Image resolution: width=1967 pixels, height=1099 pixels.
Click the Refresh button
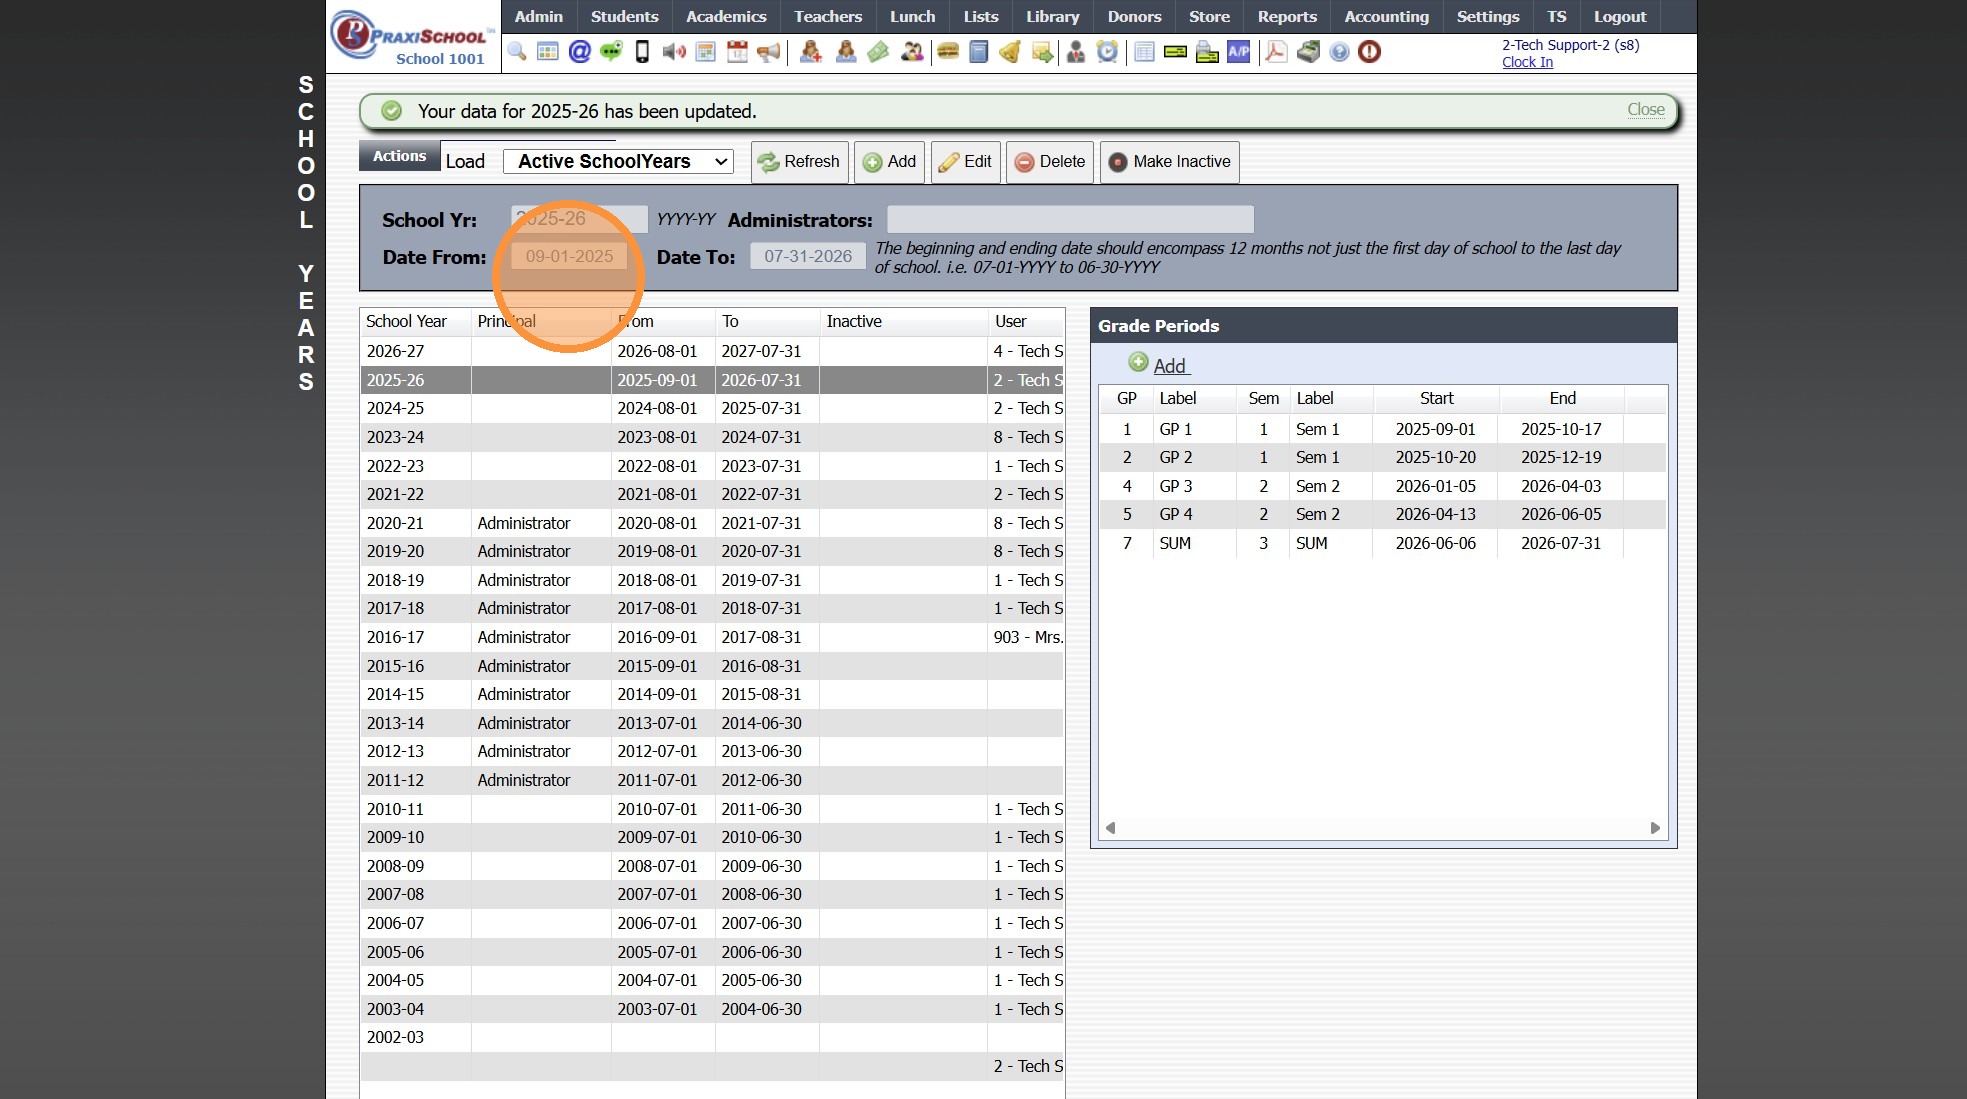(x=798, y=161)
